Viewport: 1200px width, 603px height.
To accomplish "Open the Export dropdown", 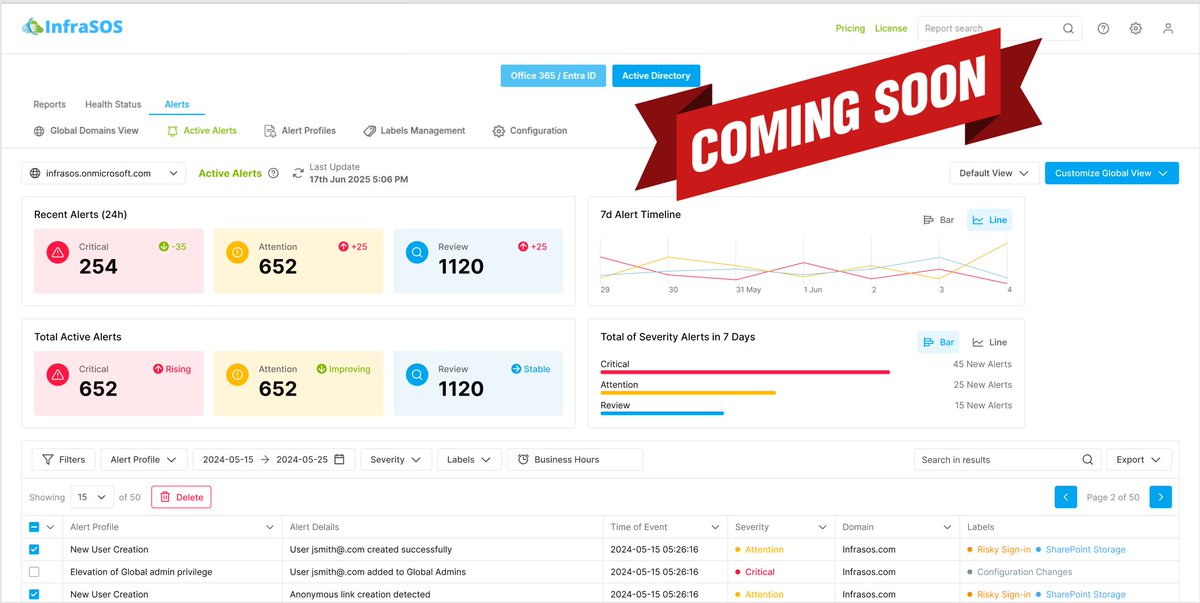I will click(x=1139, y=460).
